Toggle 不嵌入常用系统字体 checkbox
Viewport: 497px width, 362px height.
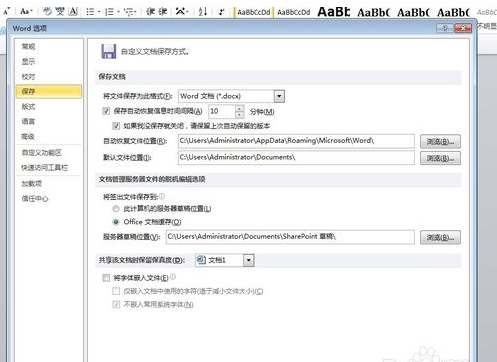116,304
